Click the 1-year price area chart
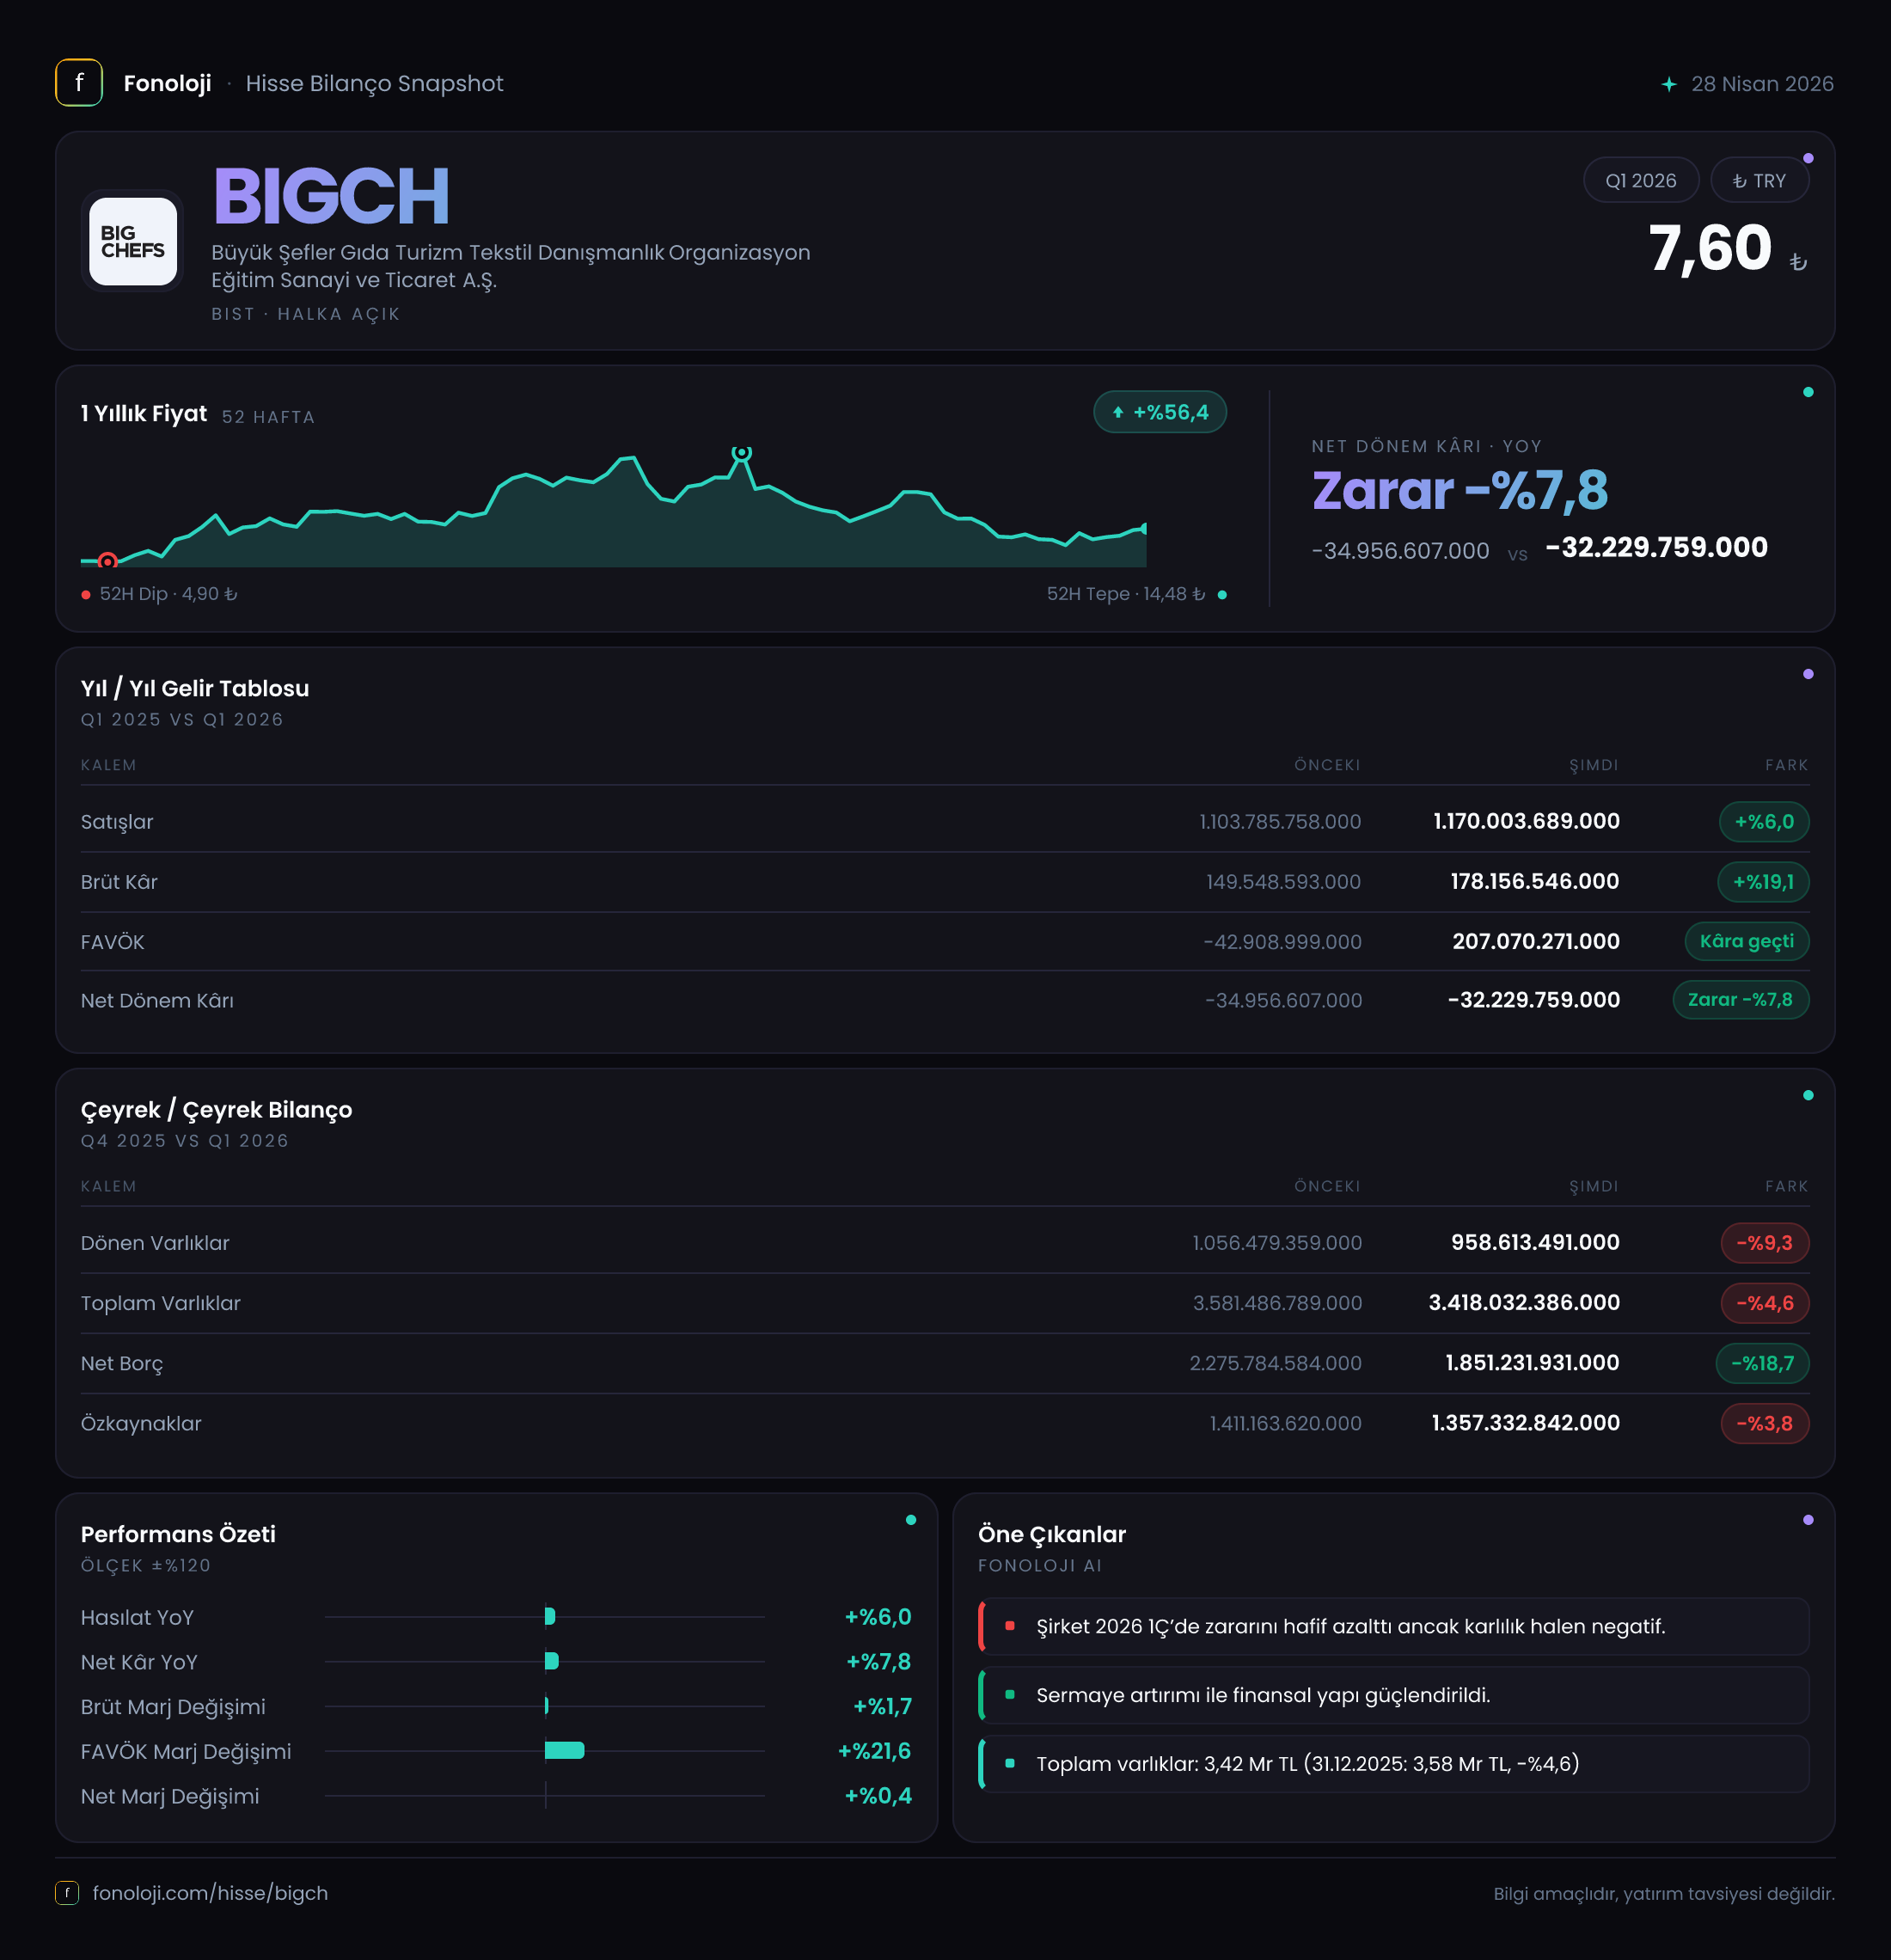Viewport: 1891px width, 1960px height. (x=613, y=509)
